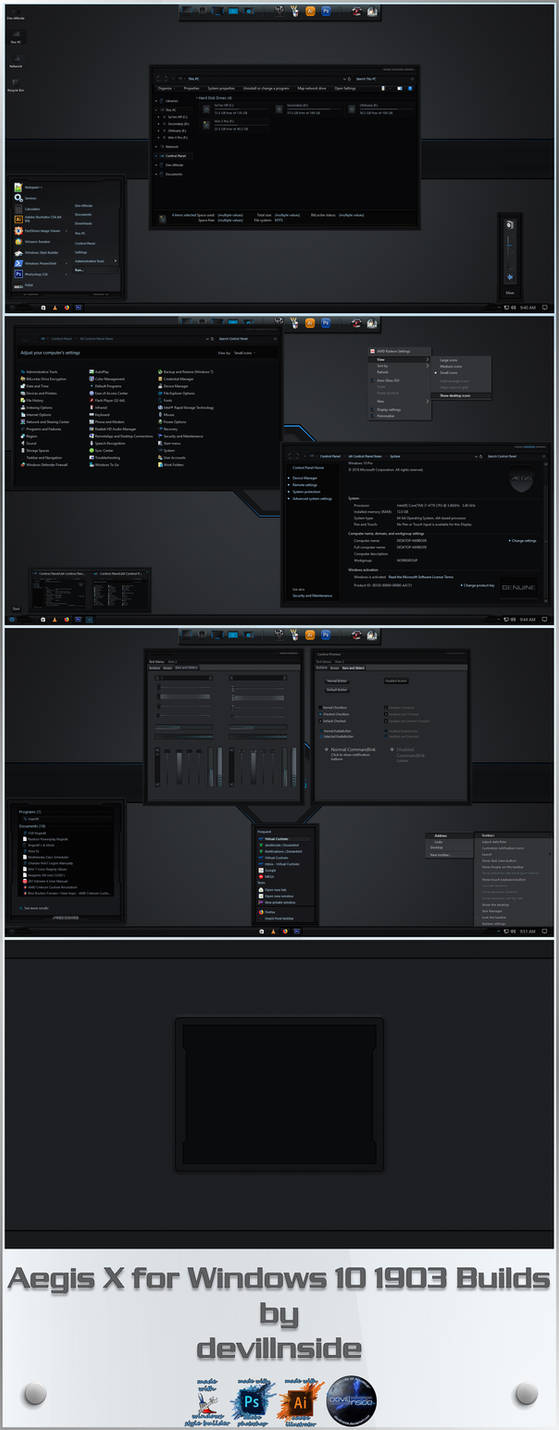Open Mixer link in volume flyout
559x1430 pixels.
point(510,292)
